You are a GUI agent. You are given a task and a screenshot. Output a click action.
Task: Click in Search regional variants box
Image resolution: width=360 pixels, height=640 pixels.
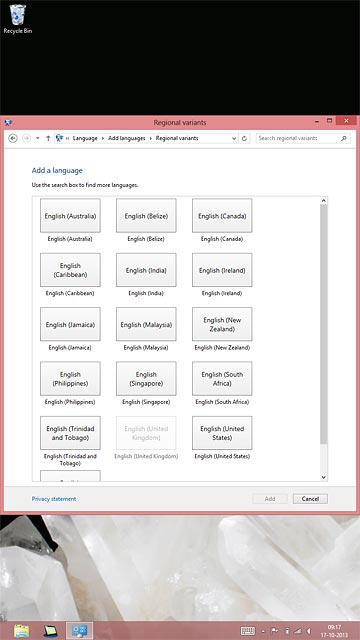[x=298, y=138]
